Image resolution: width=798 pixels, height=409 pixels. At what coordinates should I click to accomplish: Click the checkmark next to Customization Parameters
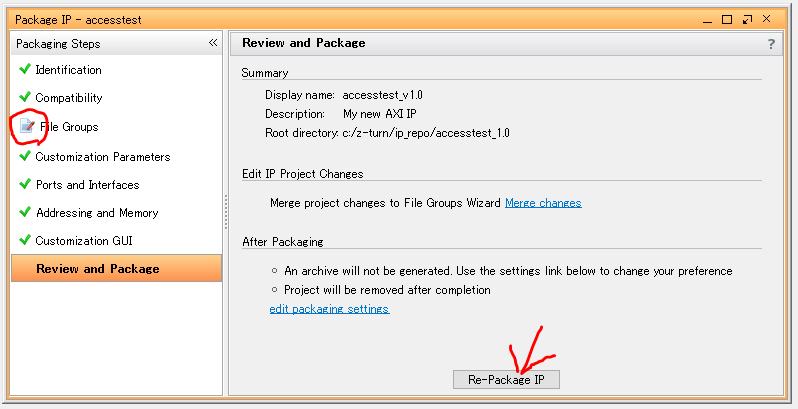click(x=24, y=156)
